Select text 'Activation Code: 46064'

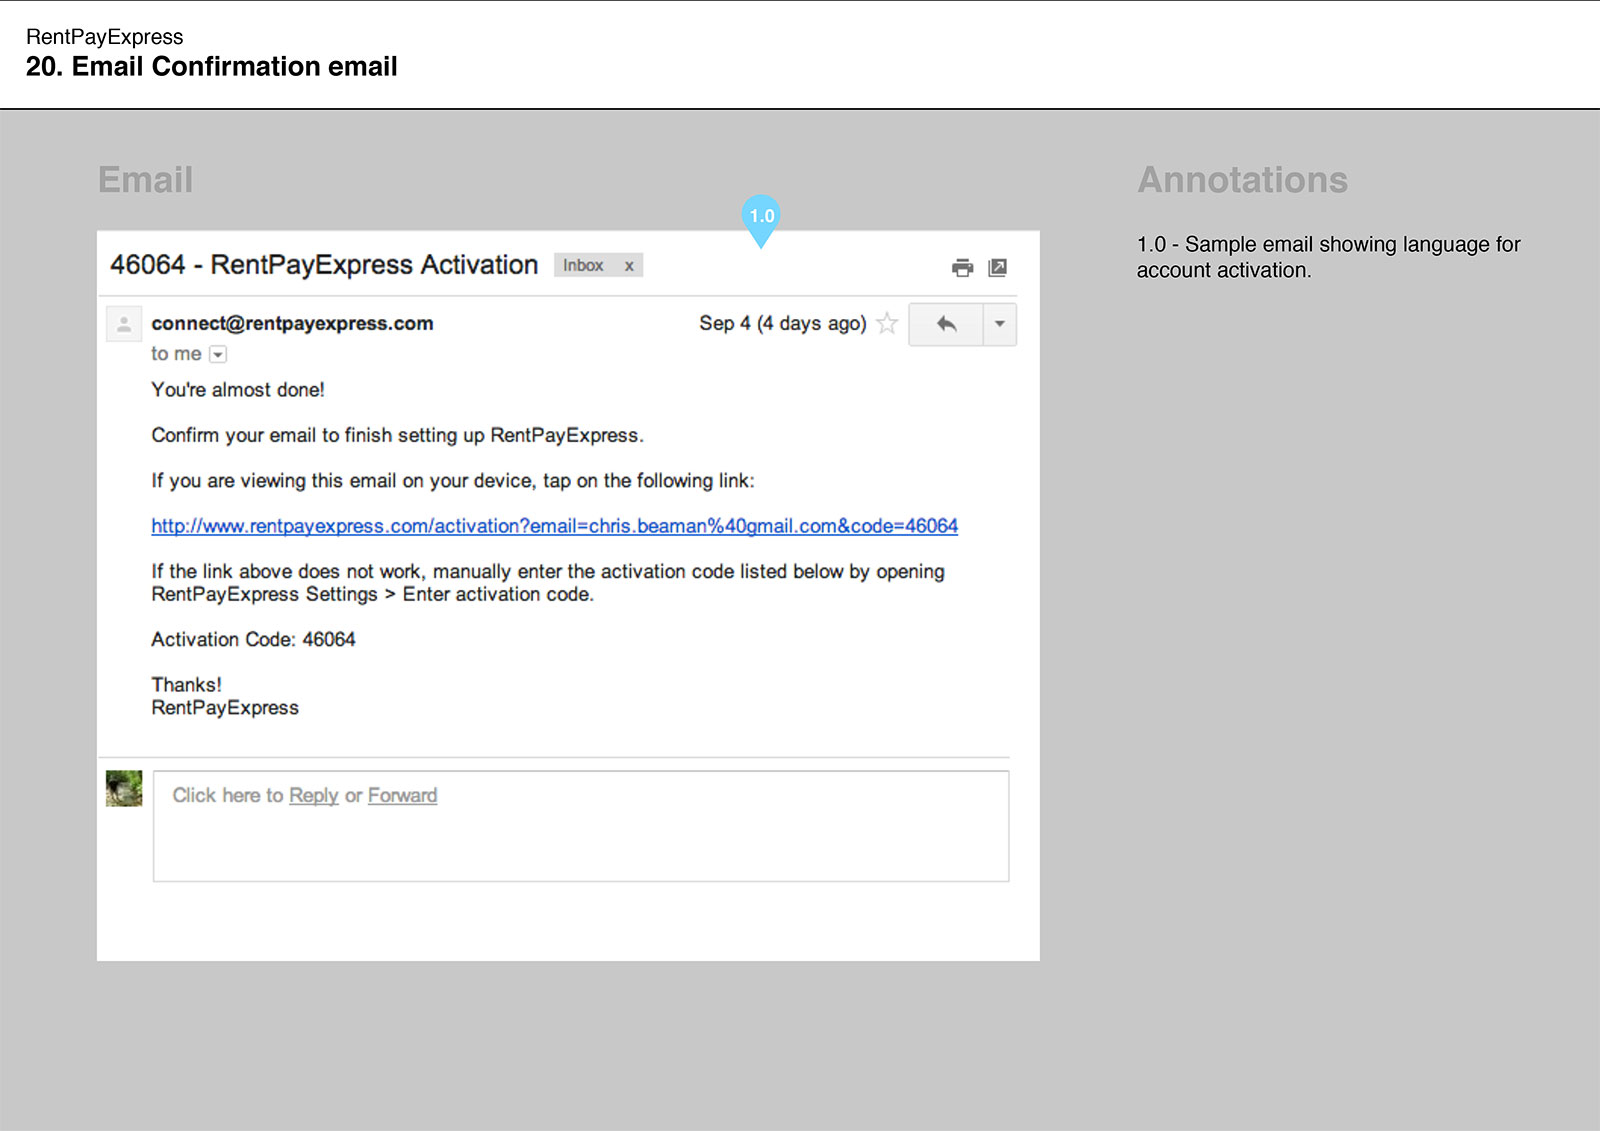(253, 639)
